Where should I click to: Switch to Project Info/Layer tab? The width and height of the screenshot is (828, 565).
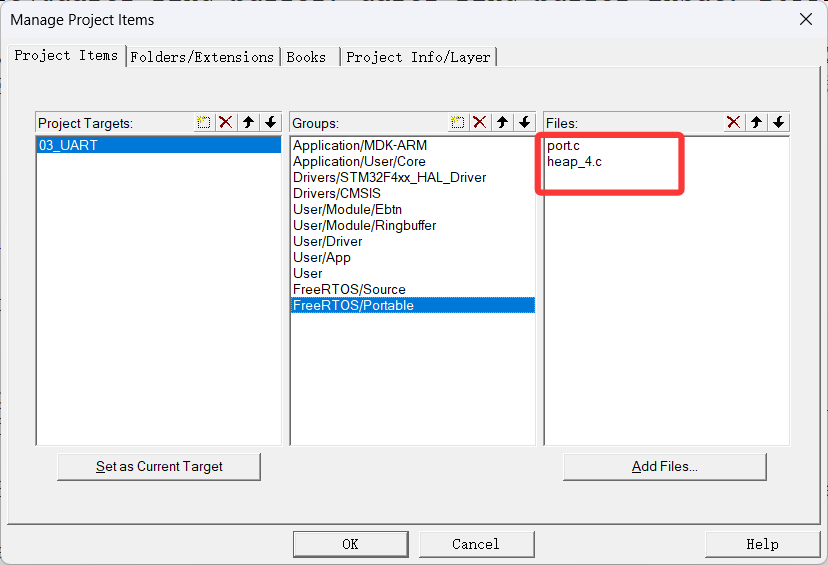pyautogui.click(x=419, y=57)
